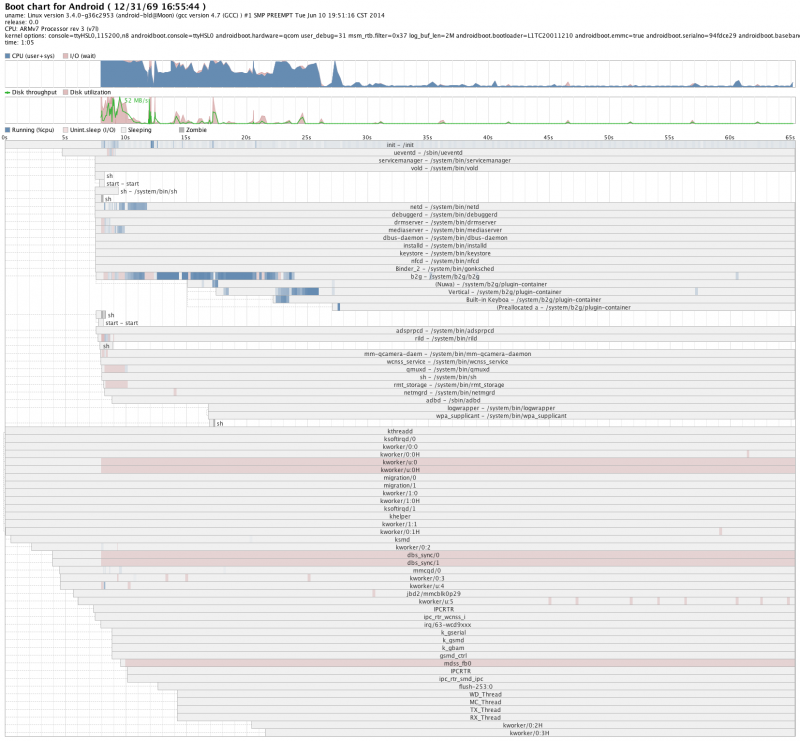The image size is (800, 741).
Task: Select the flush-253:0 thread row
Action: [476, 686]
